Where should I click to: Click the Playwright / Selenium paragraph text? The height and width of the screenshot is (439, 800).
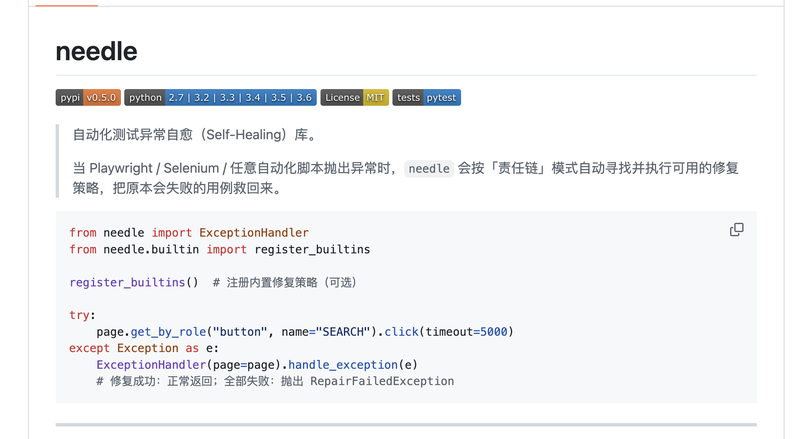pyautogui.click(x=406, y=178)
